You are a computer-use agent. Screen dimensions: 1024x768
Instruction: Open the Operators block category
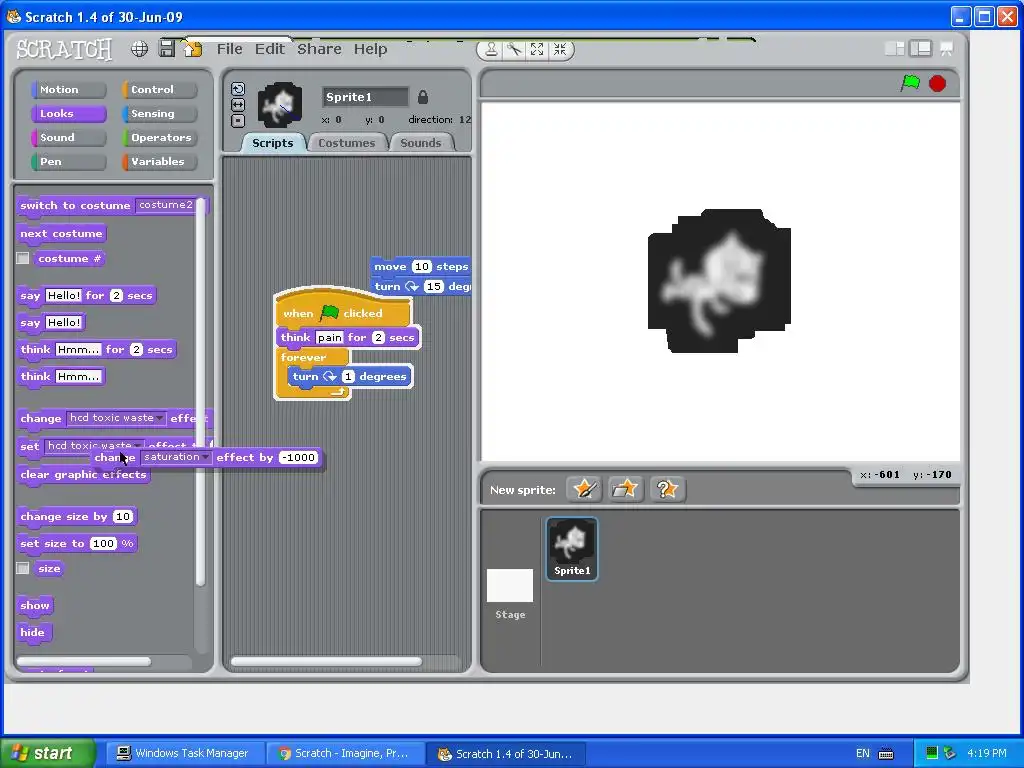tap(159, 138)
